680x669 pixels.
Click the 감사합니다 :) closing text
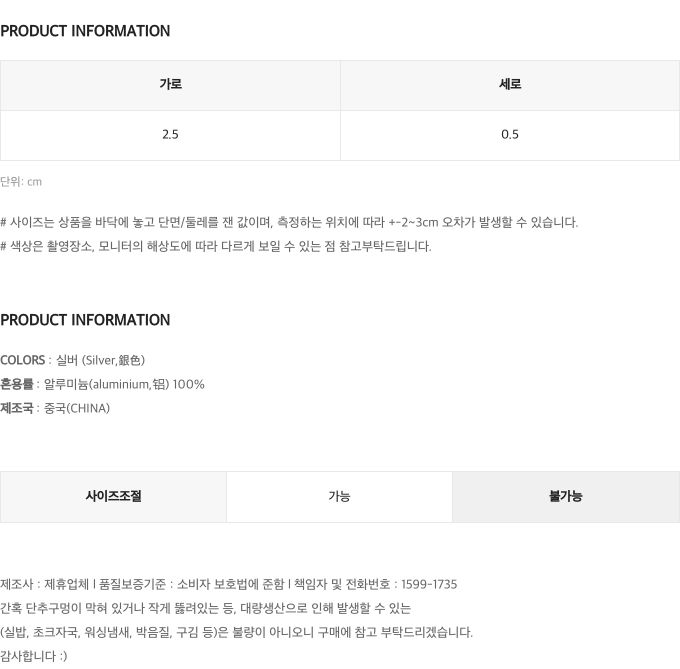34,656
